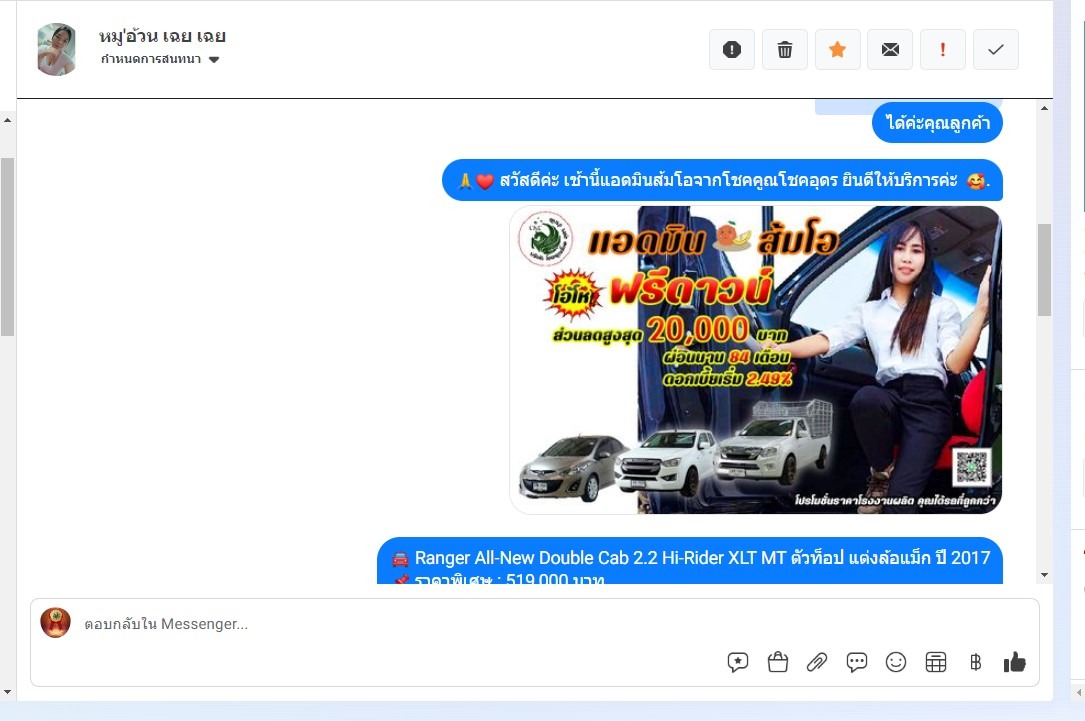Open the baht payment request icon
This screenshot has width=1085, height=721.
pyautogui.click(x=976, y=662)
